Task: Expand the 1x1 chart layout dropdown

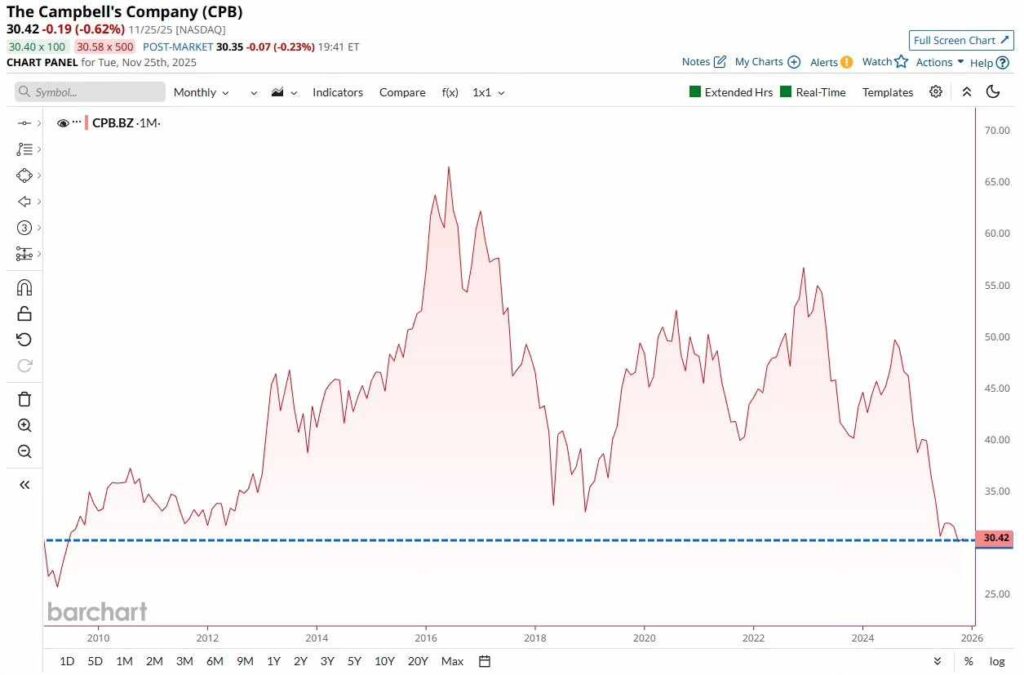Action: click(488, 92)
